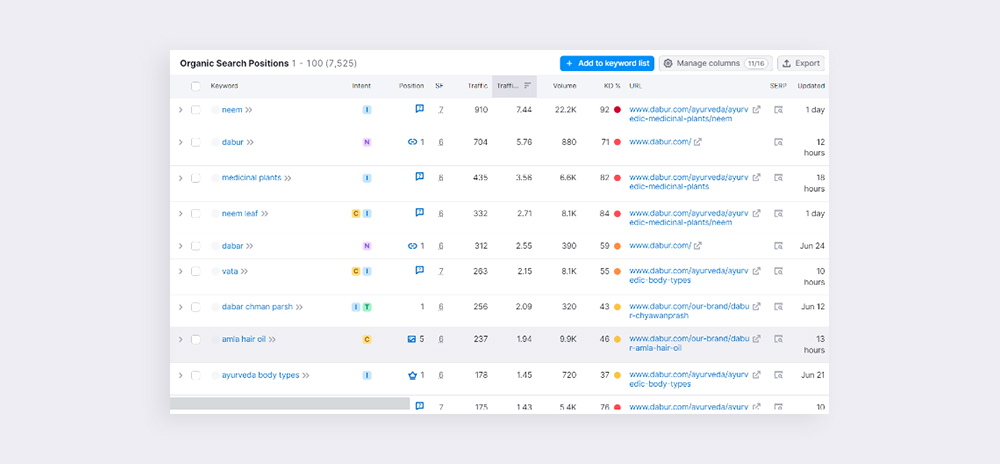The image size is (1000, 464).
Task: Check the vata row checkbox
Action: 196,271
